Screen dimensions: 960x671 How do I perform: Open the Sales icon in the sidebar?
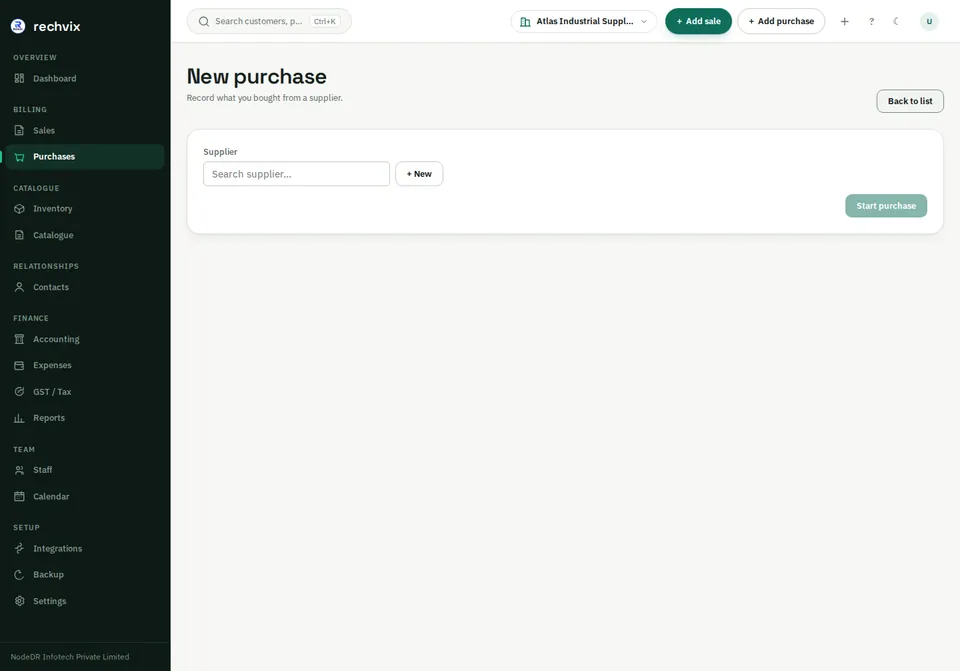point(20,130)
